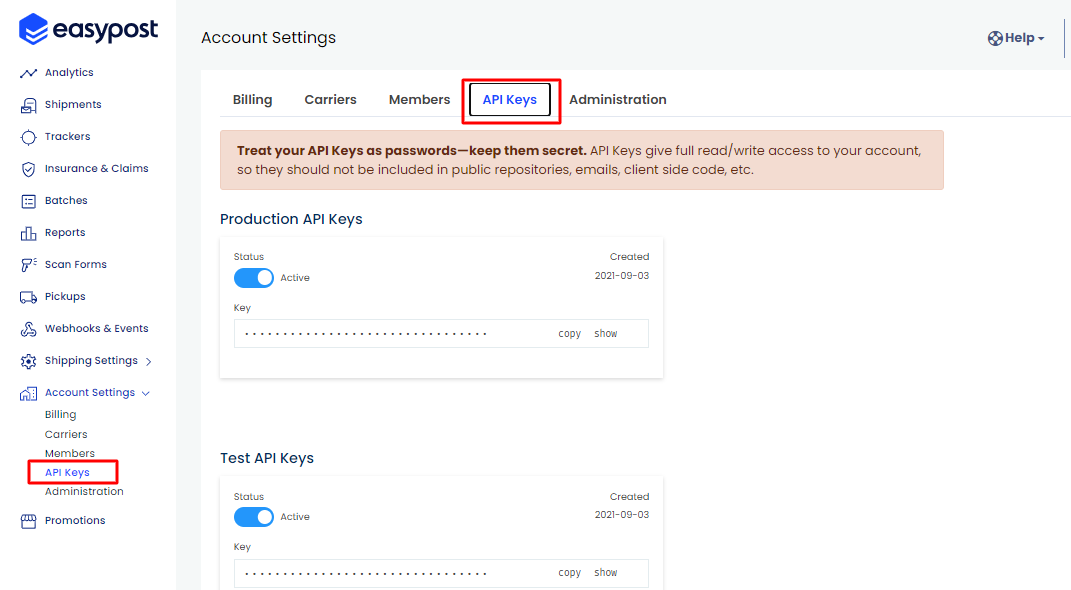Open Reports in the sidebar

coord(65,233)
